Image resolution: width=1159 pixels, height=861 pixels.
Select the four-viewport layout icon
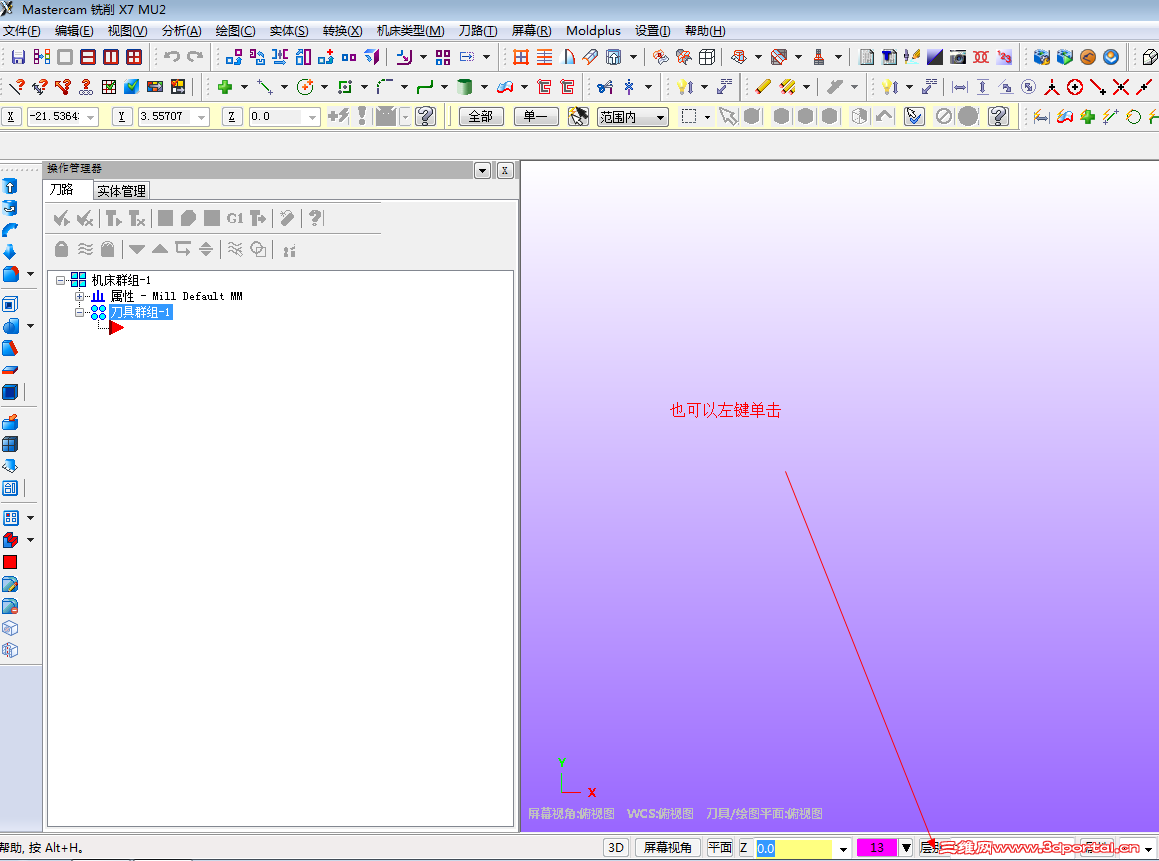point(134,57)
